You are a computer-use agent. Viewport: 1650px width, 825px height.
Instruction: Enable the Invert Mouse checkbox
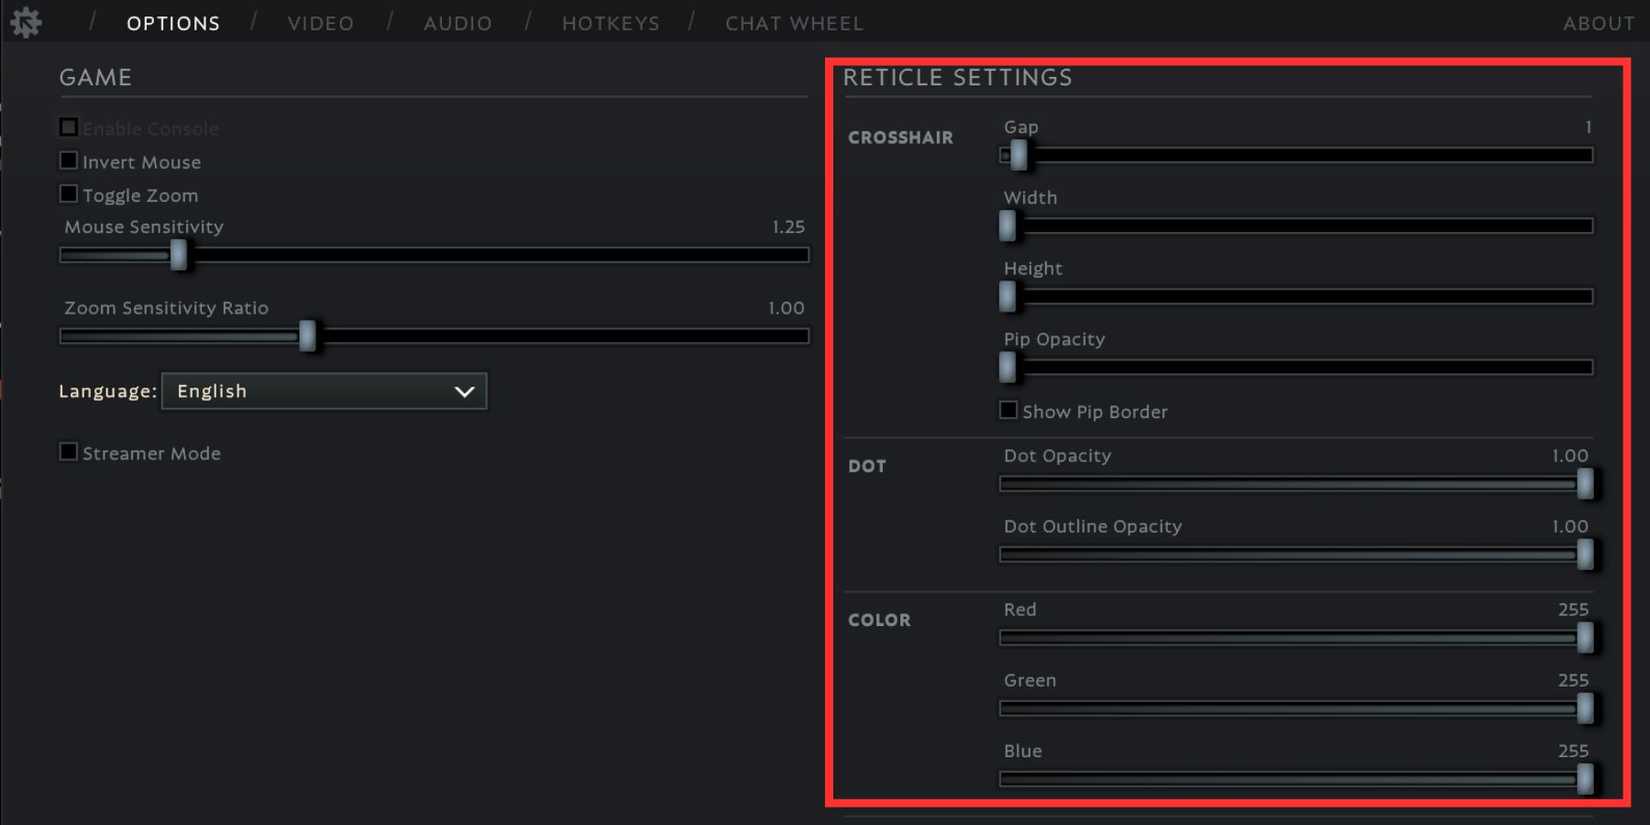click(68, 160)
